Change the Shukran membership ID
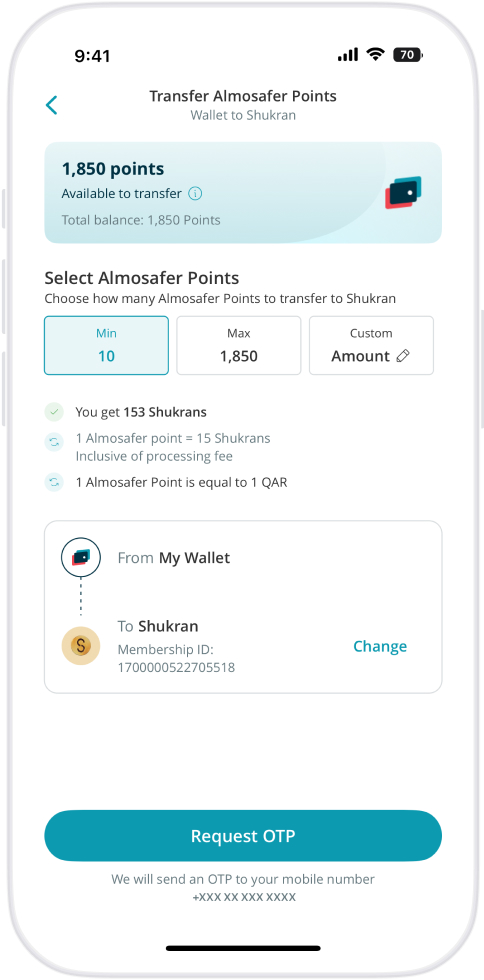Screen dimensions: 484x980 tap(380, 646)
